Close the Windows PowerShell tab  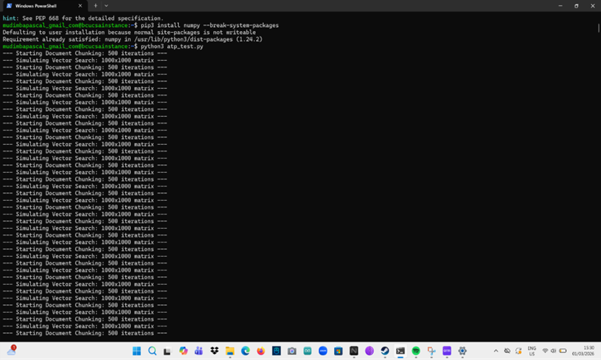pos(80,6)
